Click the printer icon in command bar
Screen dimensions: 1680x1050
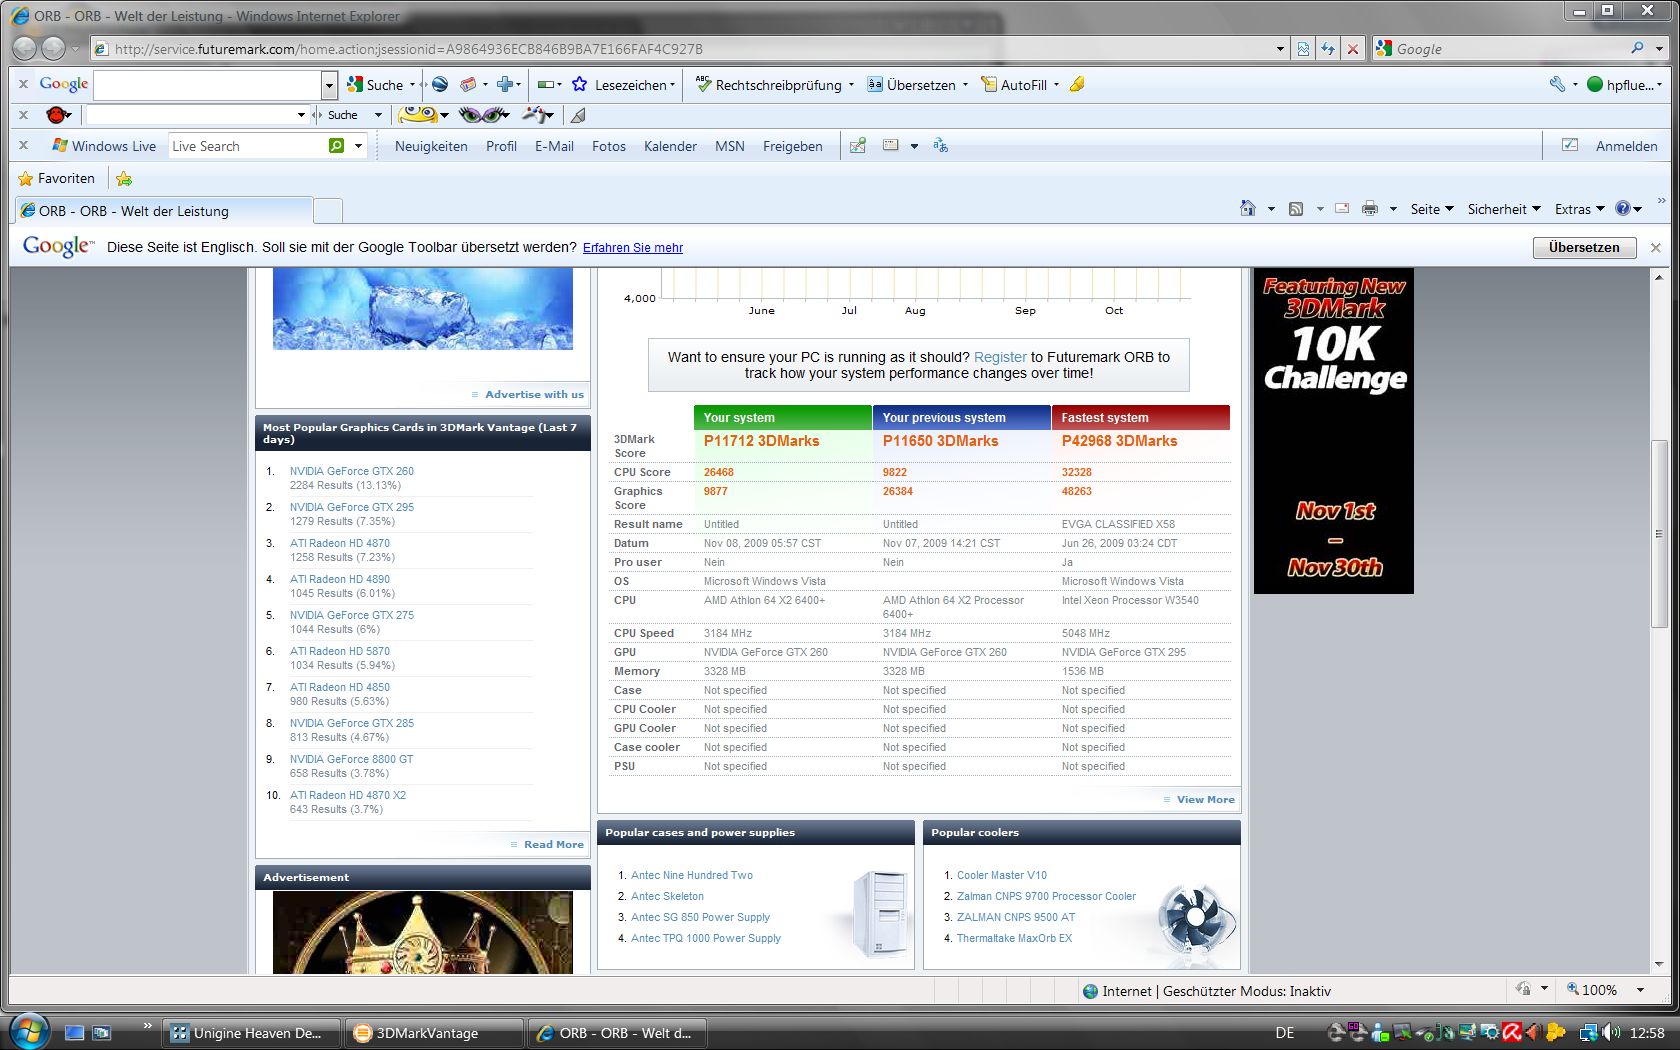1370,208
